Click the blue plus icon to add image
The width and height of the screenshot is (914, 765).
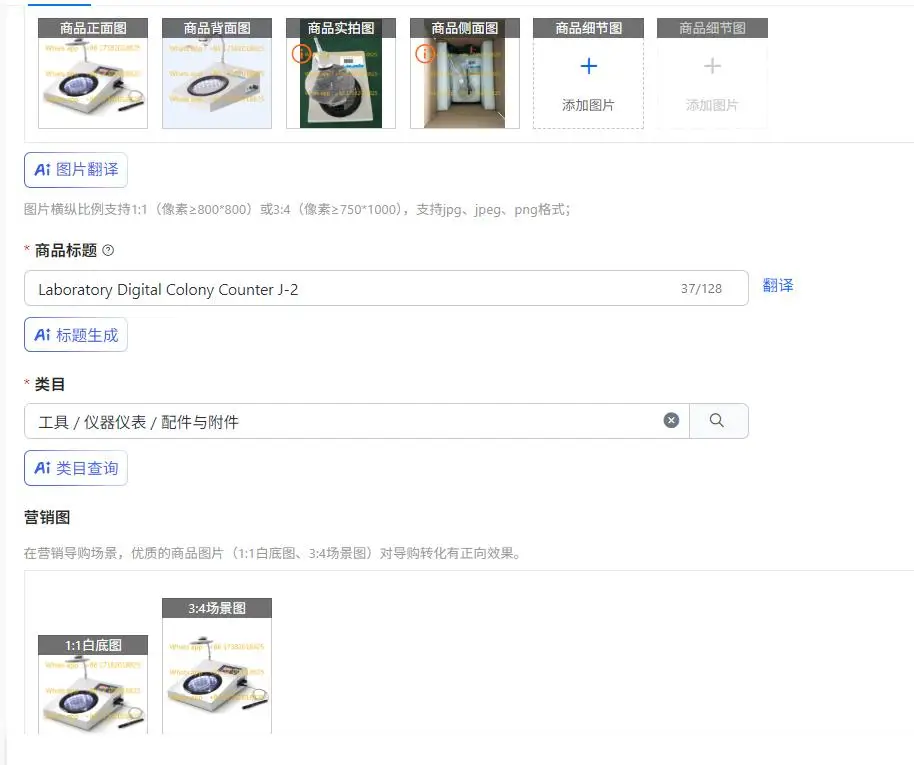click(x=589, y=66)
